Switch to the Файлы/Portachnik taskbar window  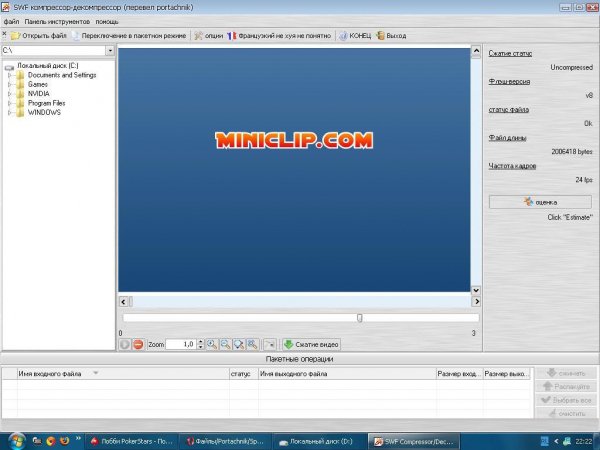tap(226, 441)
